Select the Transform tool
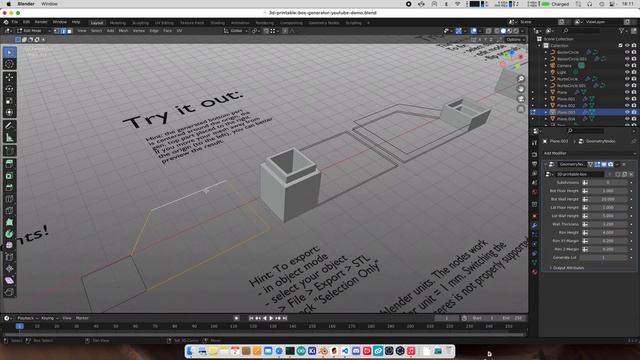The width and height of the screenshot is (640, 360). [9, 113]
